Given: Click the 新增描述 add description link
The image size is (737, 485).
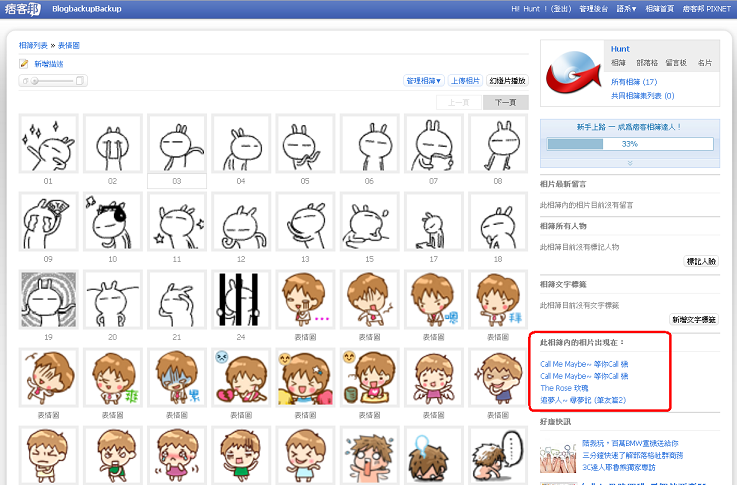Looking at the screenshot, I should (49, 64).
